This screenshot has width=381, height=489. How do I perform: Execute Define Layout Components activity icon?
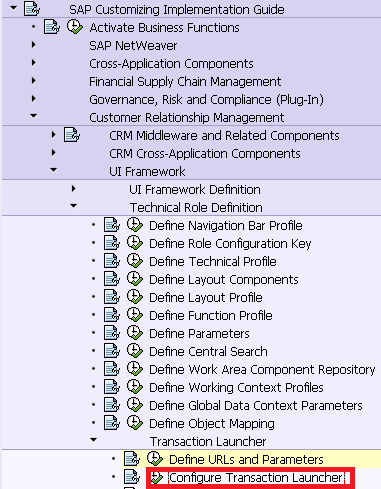(x=135, y=279)
